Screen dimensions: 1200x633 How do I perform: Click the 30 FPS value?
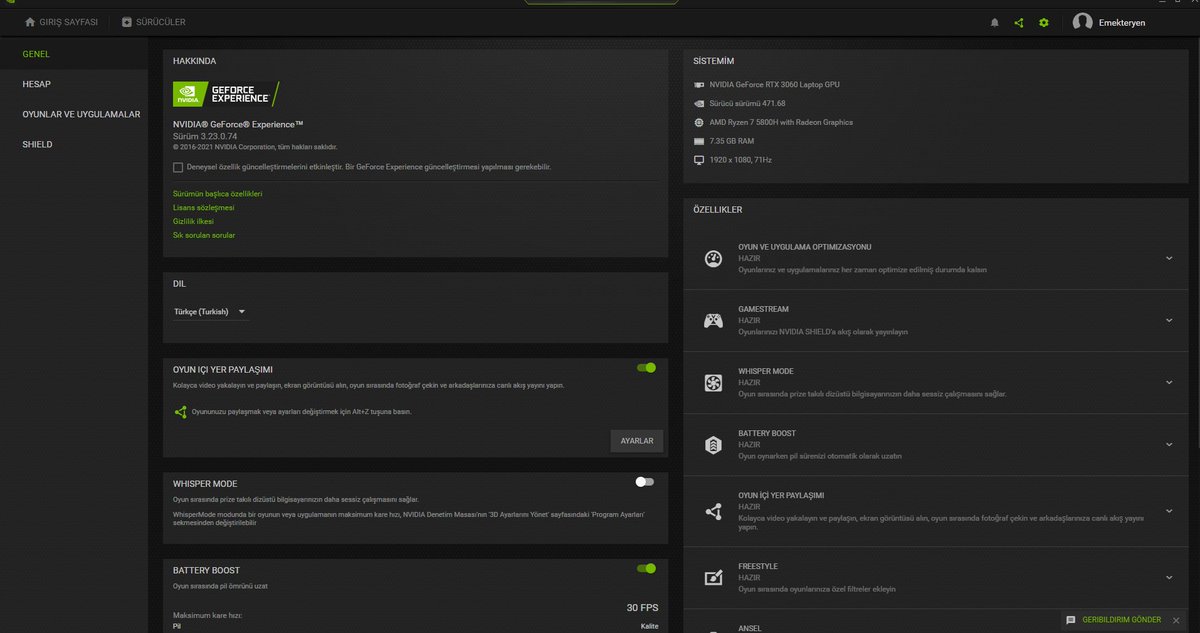tap(641, 608)
